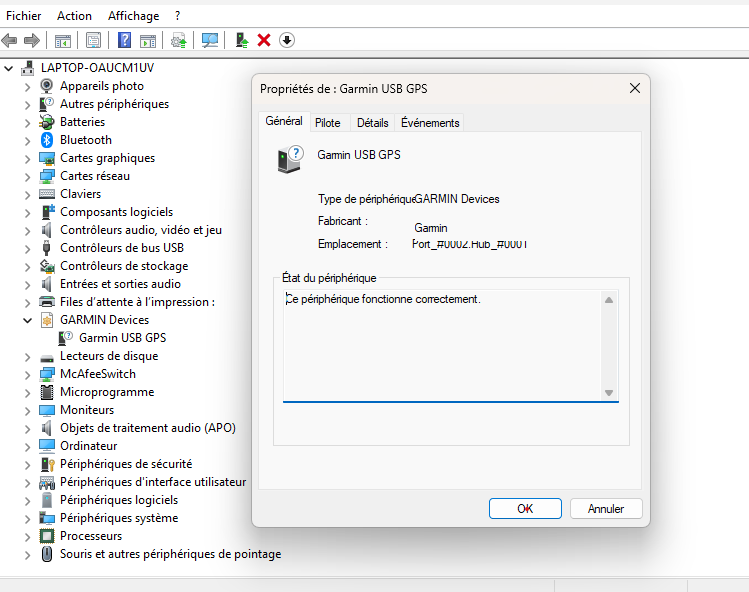The height and width of the screenshot is (592, 749).
Task: Click the Annuler button
Action: pyautogui.click(x=606, y=508)
